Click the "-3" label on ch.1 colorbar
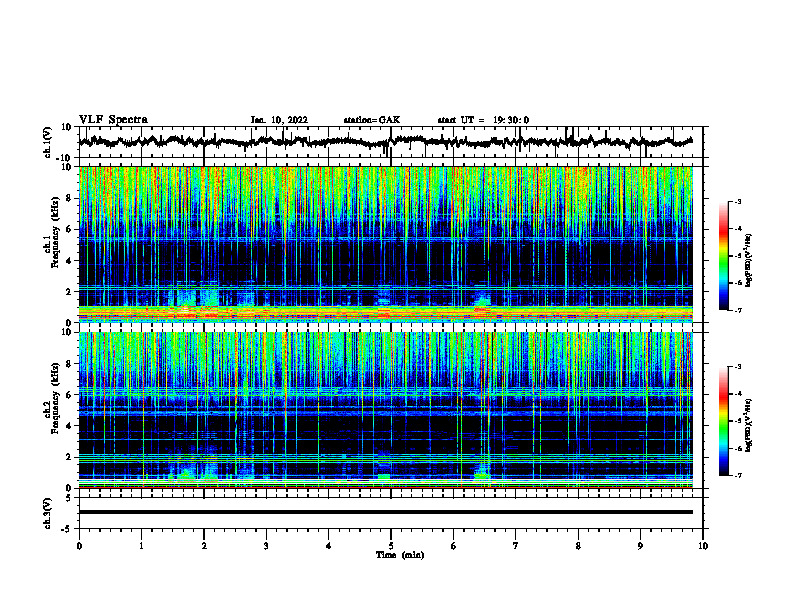Viewport: 792px width, 612px height. pos(738,201)
